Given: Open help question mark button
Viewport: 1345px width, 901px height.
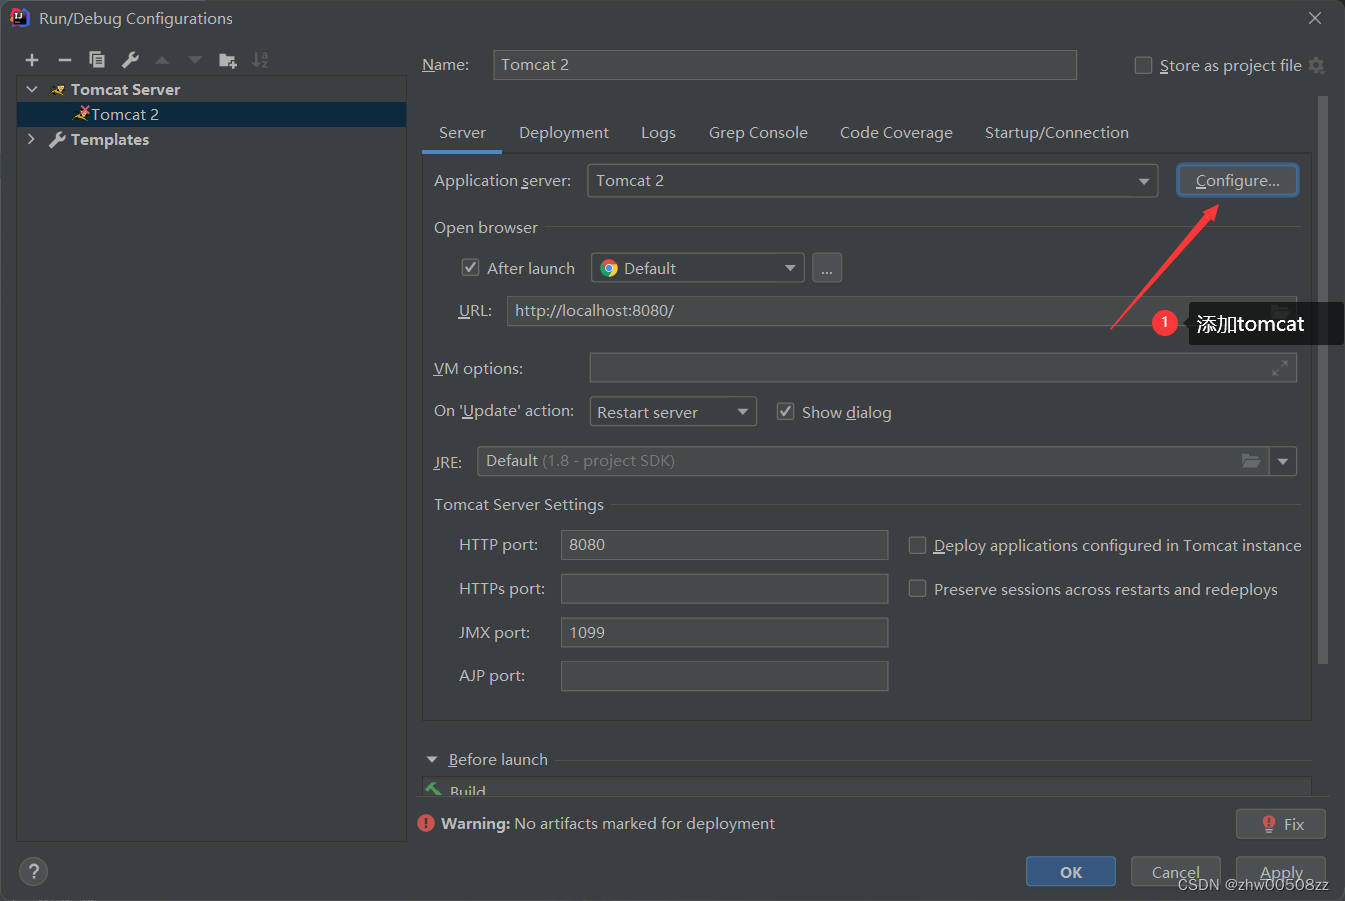Looking at the screenshot, I should pyautogui.click(x=33, y=871).
